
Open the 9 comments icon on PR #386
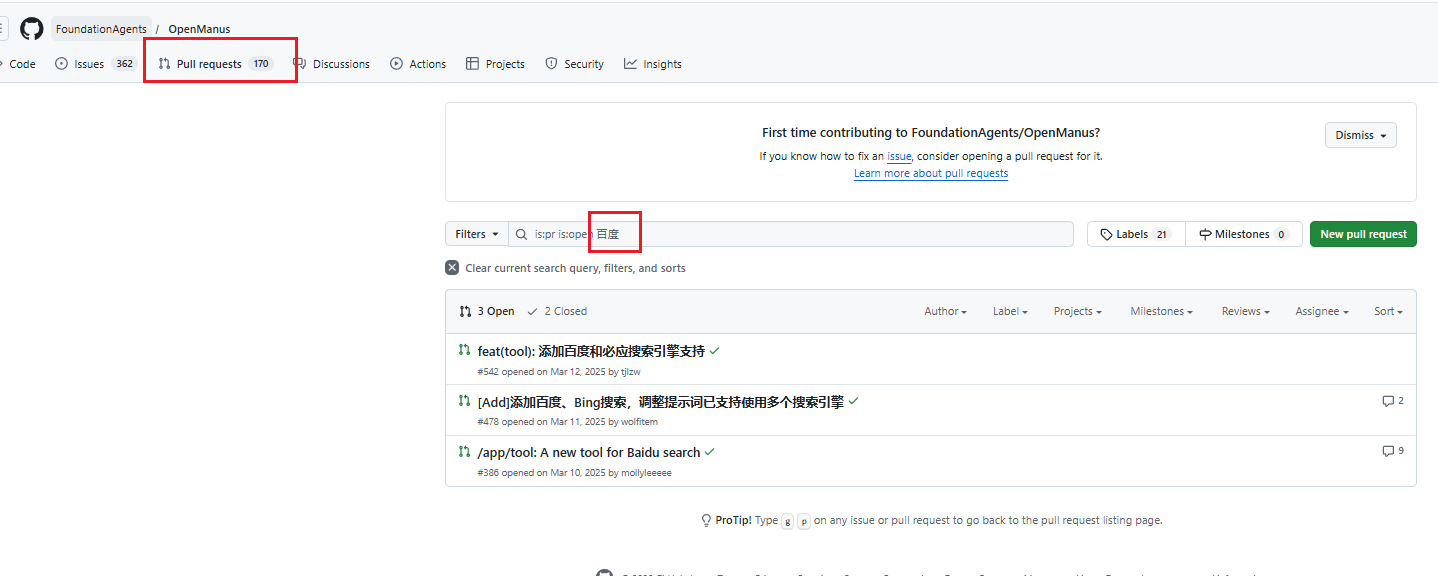[1393, 451]
